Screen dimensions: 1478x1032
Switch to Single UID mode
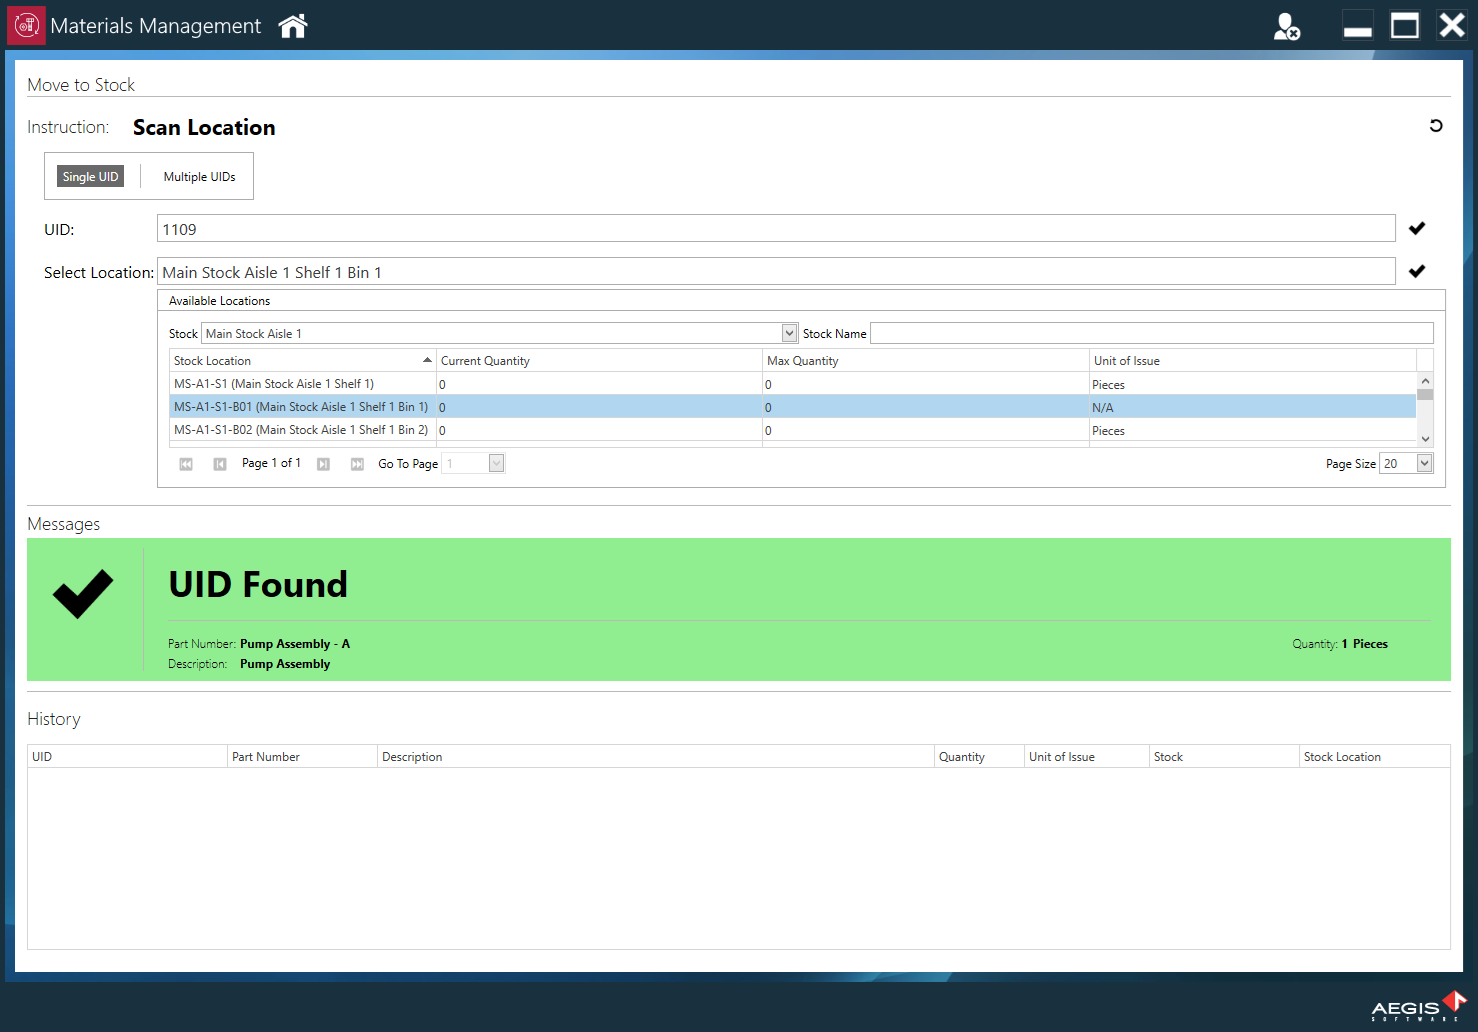(x=90, y=177)
